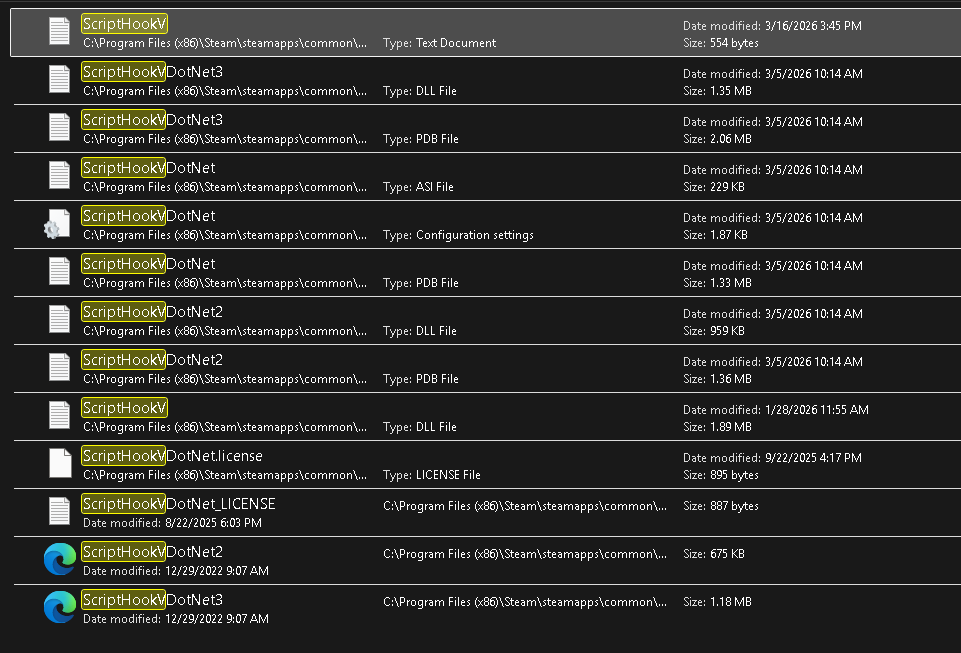Select the ScriptHookVDotNet_LICENSE file icon
This screenshot has width=961, height=653.
click(x=60, y=511)
